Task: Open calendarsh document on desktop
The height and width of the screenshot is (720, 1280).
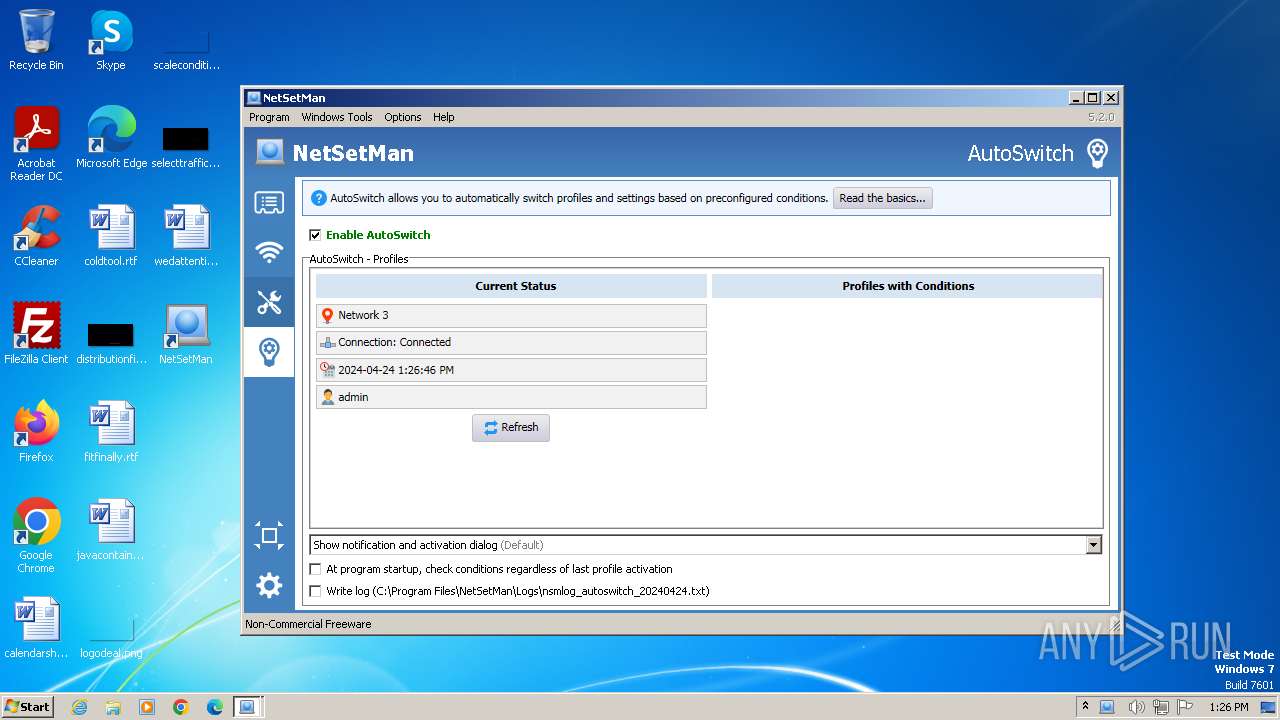Action: 36,628
